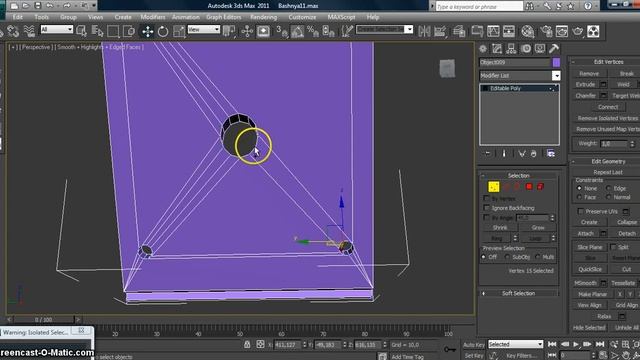Viewport: 640px width, 360px height.
Task: Click the Hide Selected button
Action: point(589,327)
